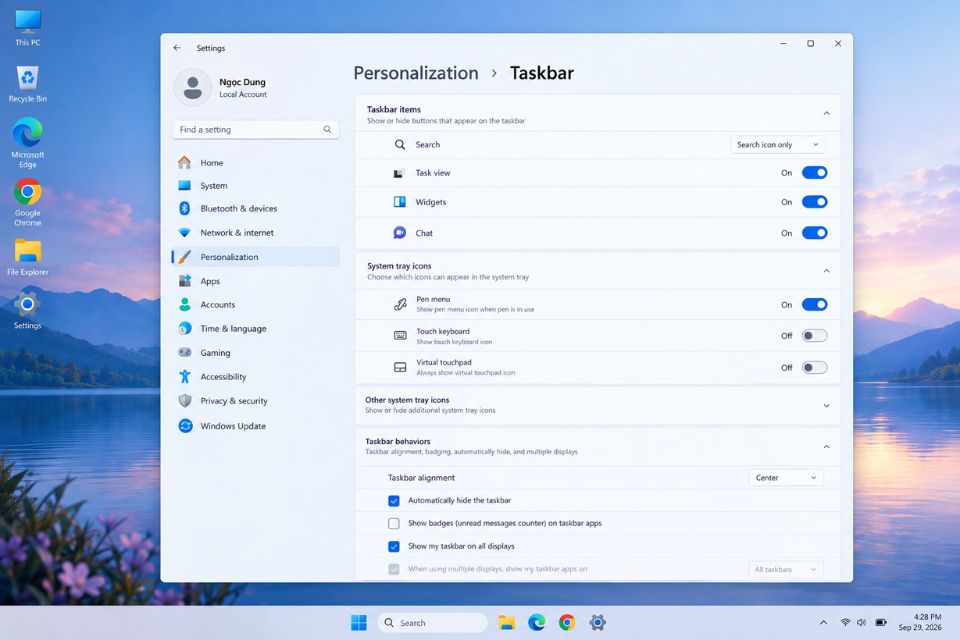
Task: Open the Windows Start button
Action: coord(359,623)
